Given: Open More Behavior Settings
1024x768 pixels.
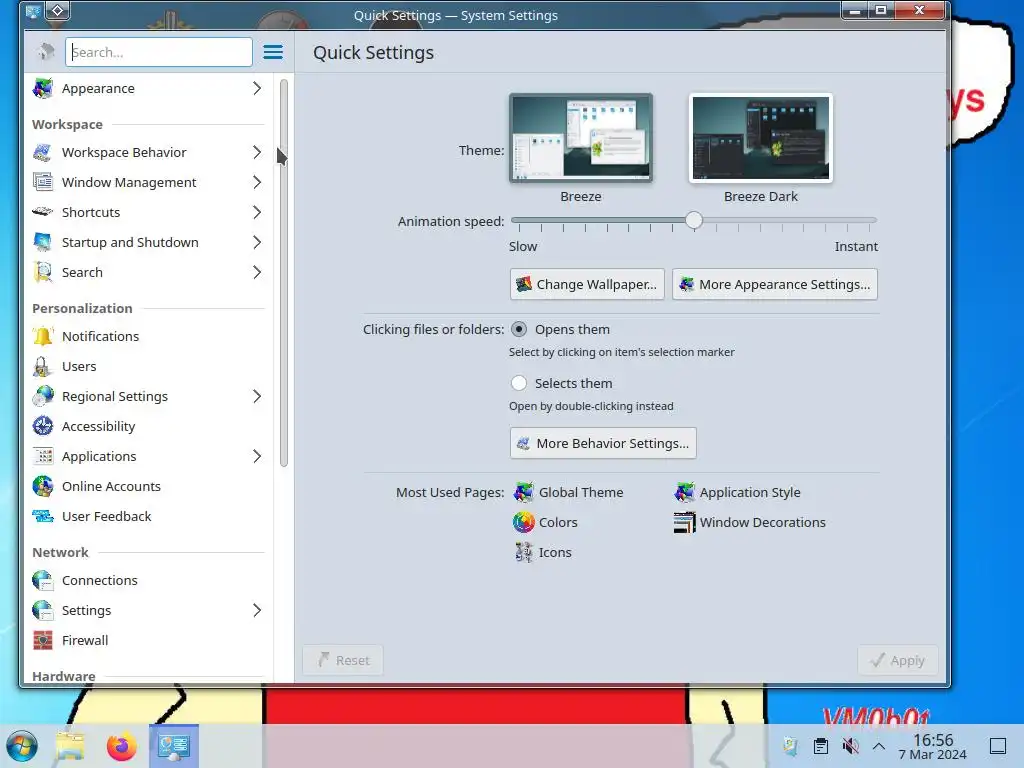Looking at the screenshot, I should click(x=603, y=443).
